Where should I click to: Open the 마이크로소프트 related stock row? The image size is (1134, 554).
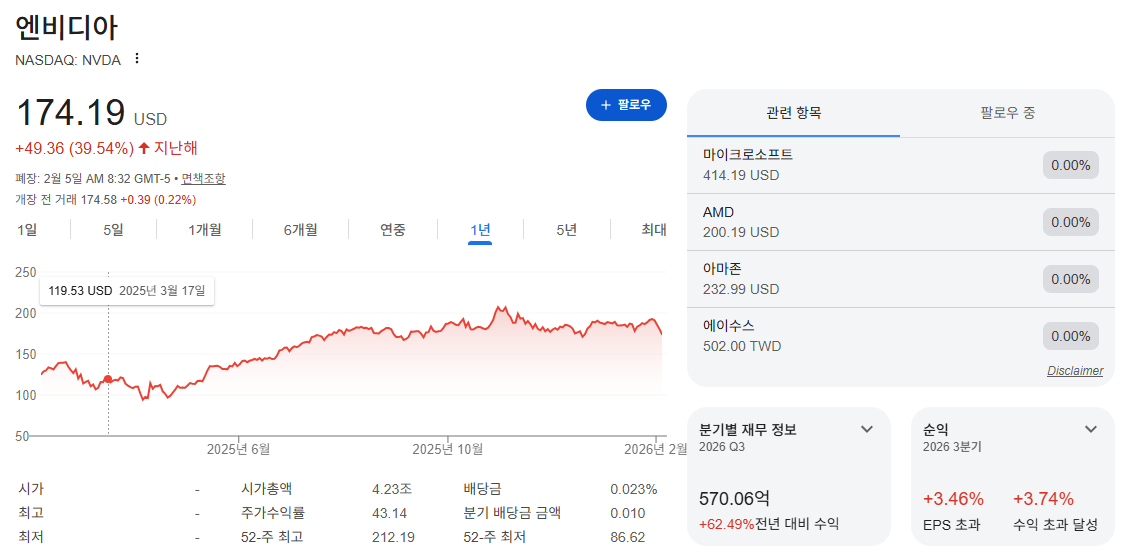pyautogui.click(x=900, y=165)
